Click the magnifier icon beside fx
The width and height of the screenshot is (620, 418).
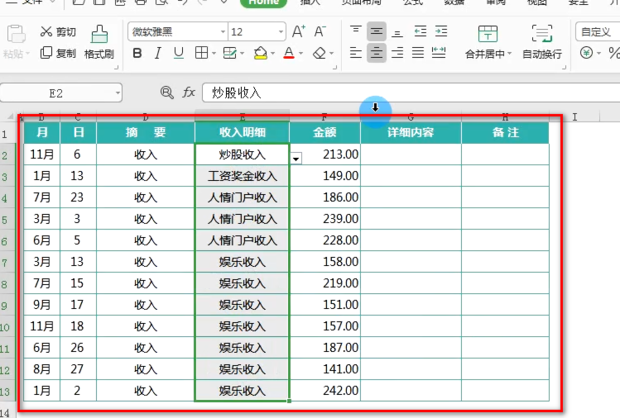click(x=167, y=93)
